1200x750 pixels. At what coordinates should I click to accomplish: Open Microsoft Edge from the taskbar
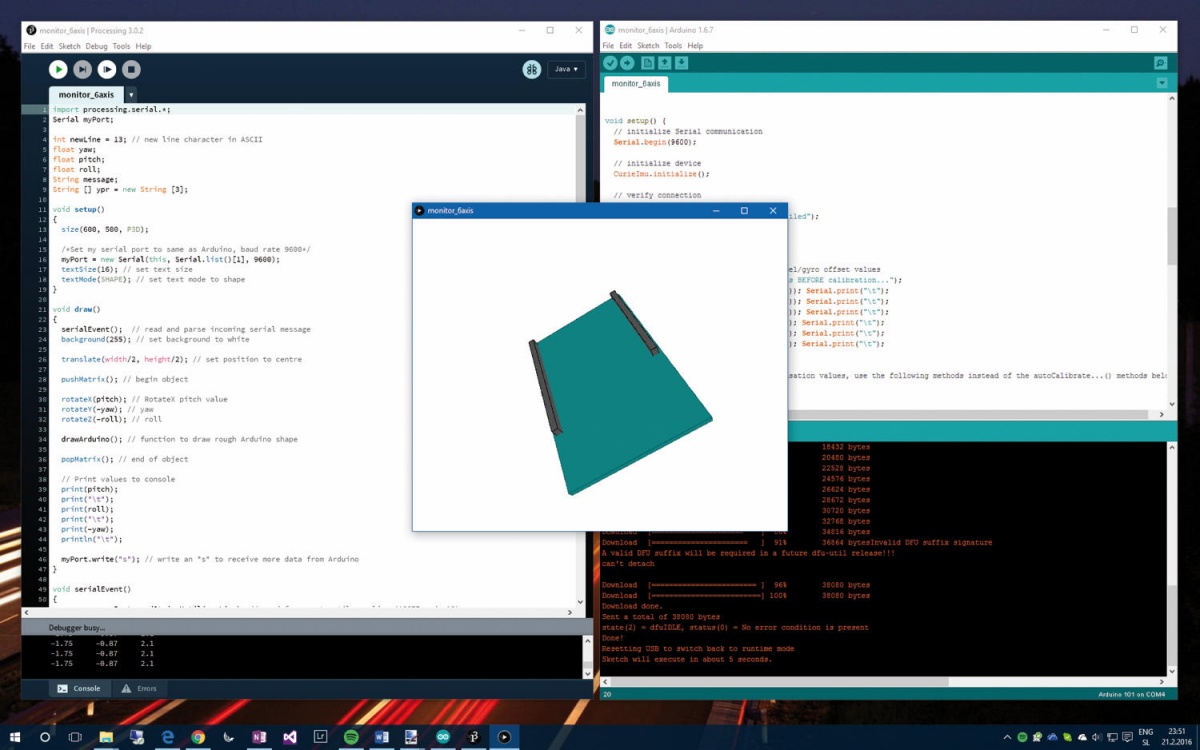pos(168,737)
